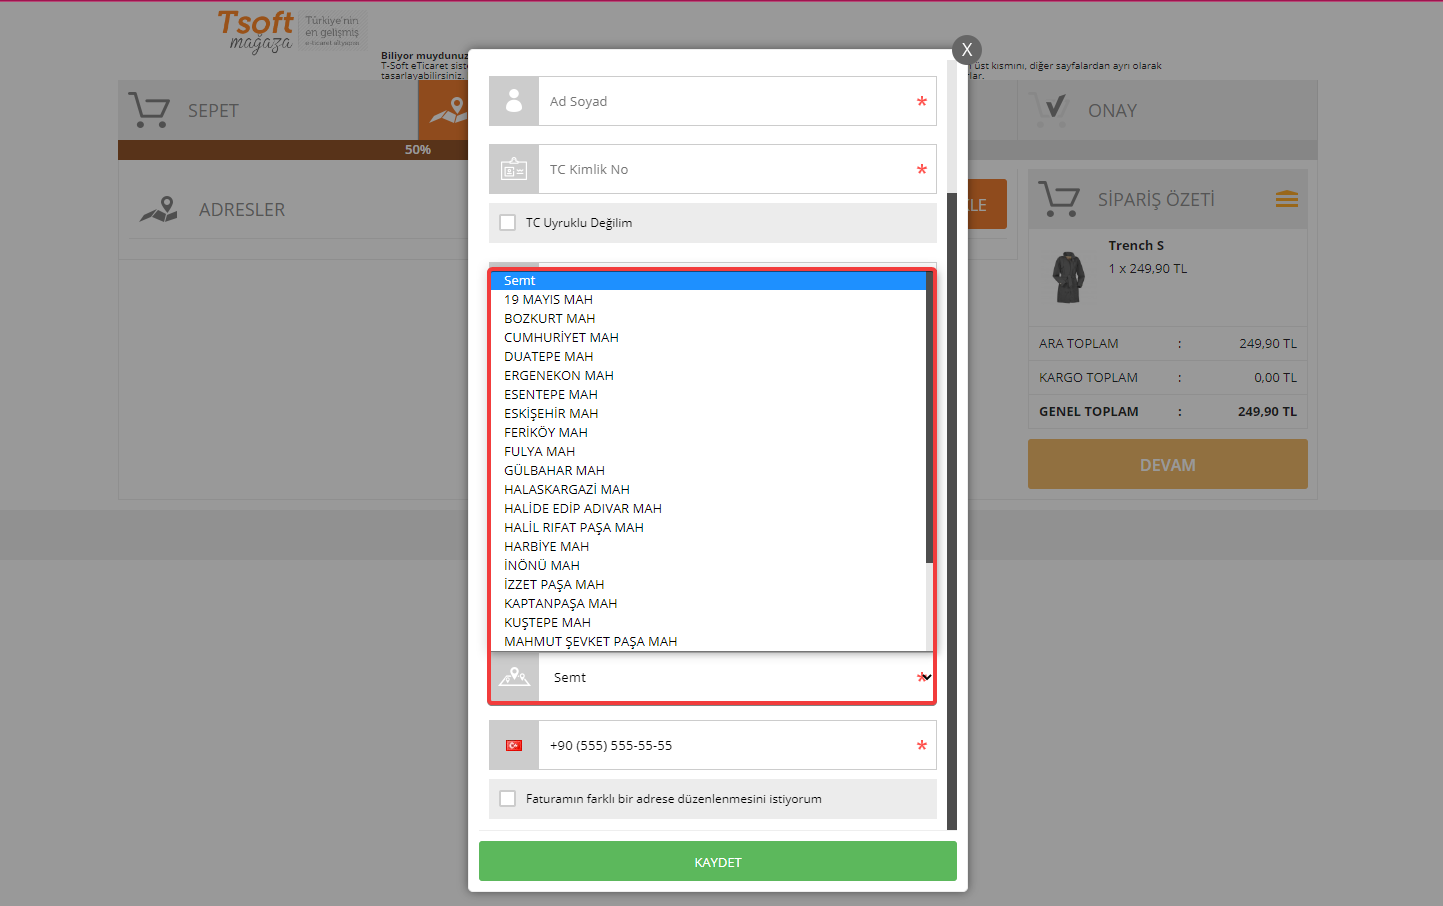Click the SİPARİŞ ÖZETİ cart icon
This screenshot has height=906, width=1443.
pyautogui.click(x=1059, y=199)
